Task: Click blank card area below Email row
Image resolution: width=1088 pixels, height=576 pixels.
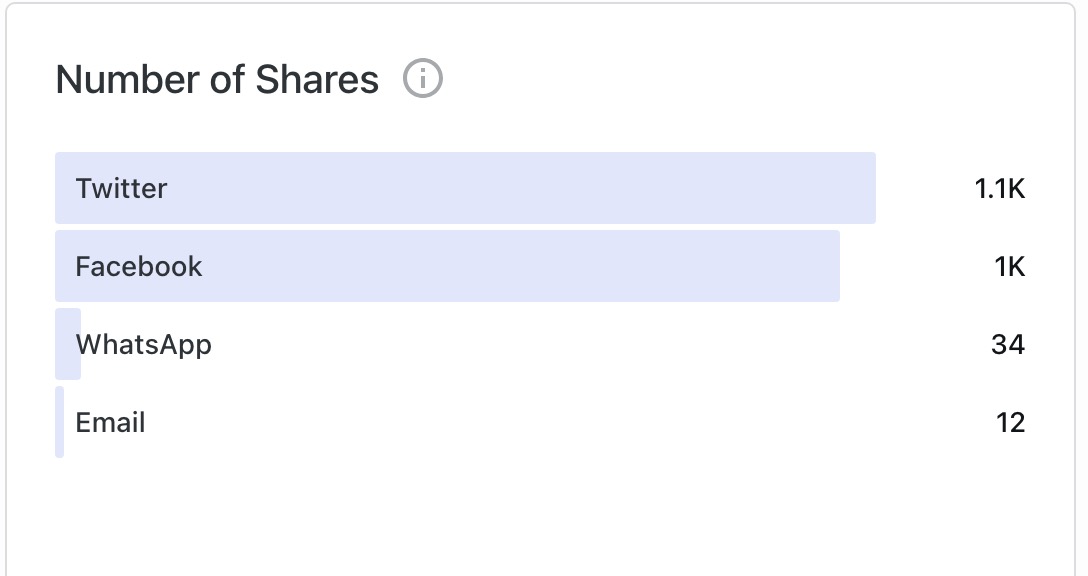Action: click(x=540, y=515)
